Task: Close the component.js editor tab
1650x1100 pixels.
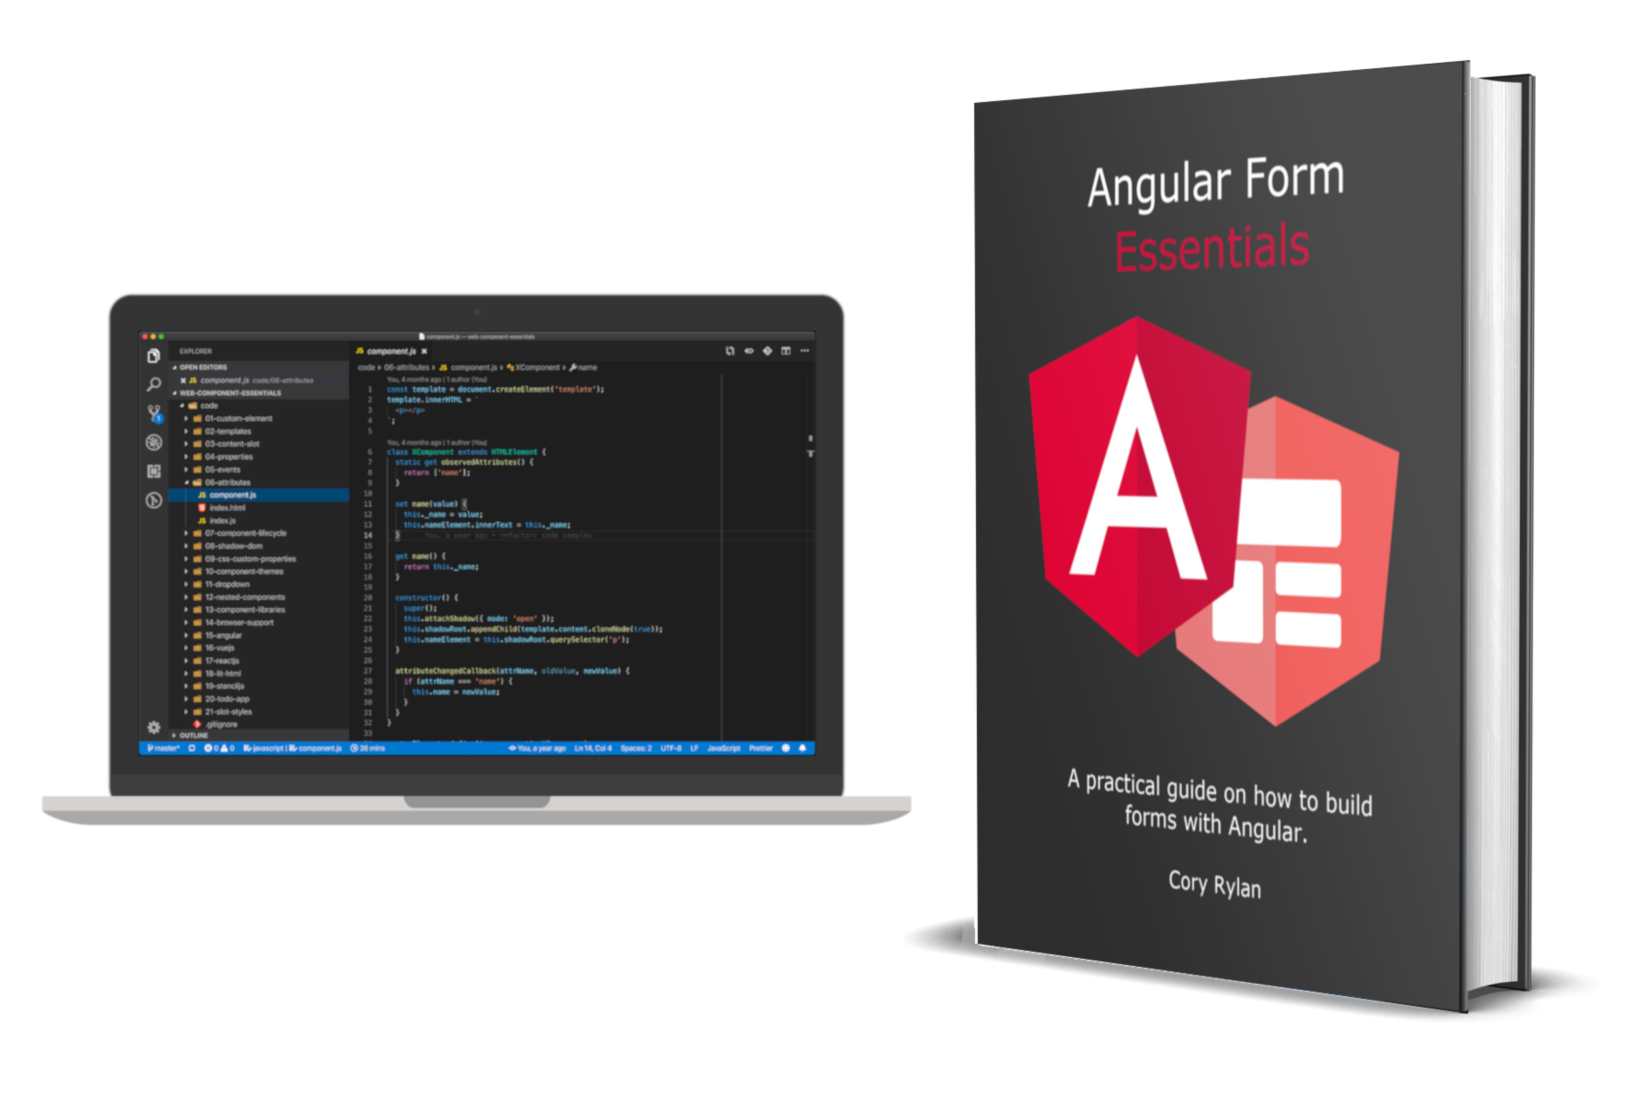Action: 424,351
